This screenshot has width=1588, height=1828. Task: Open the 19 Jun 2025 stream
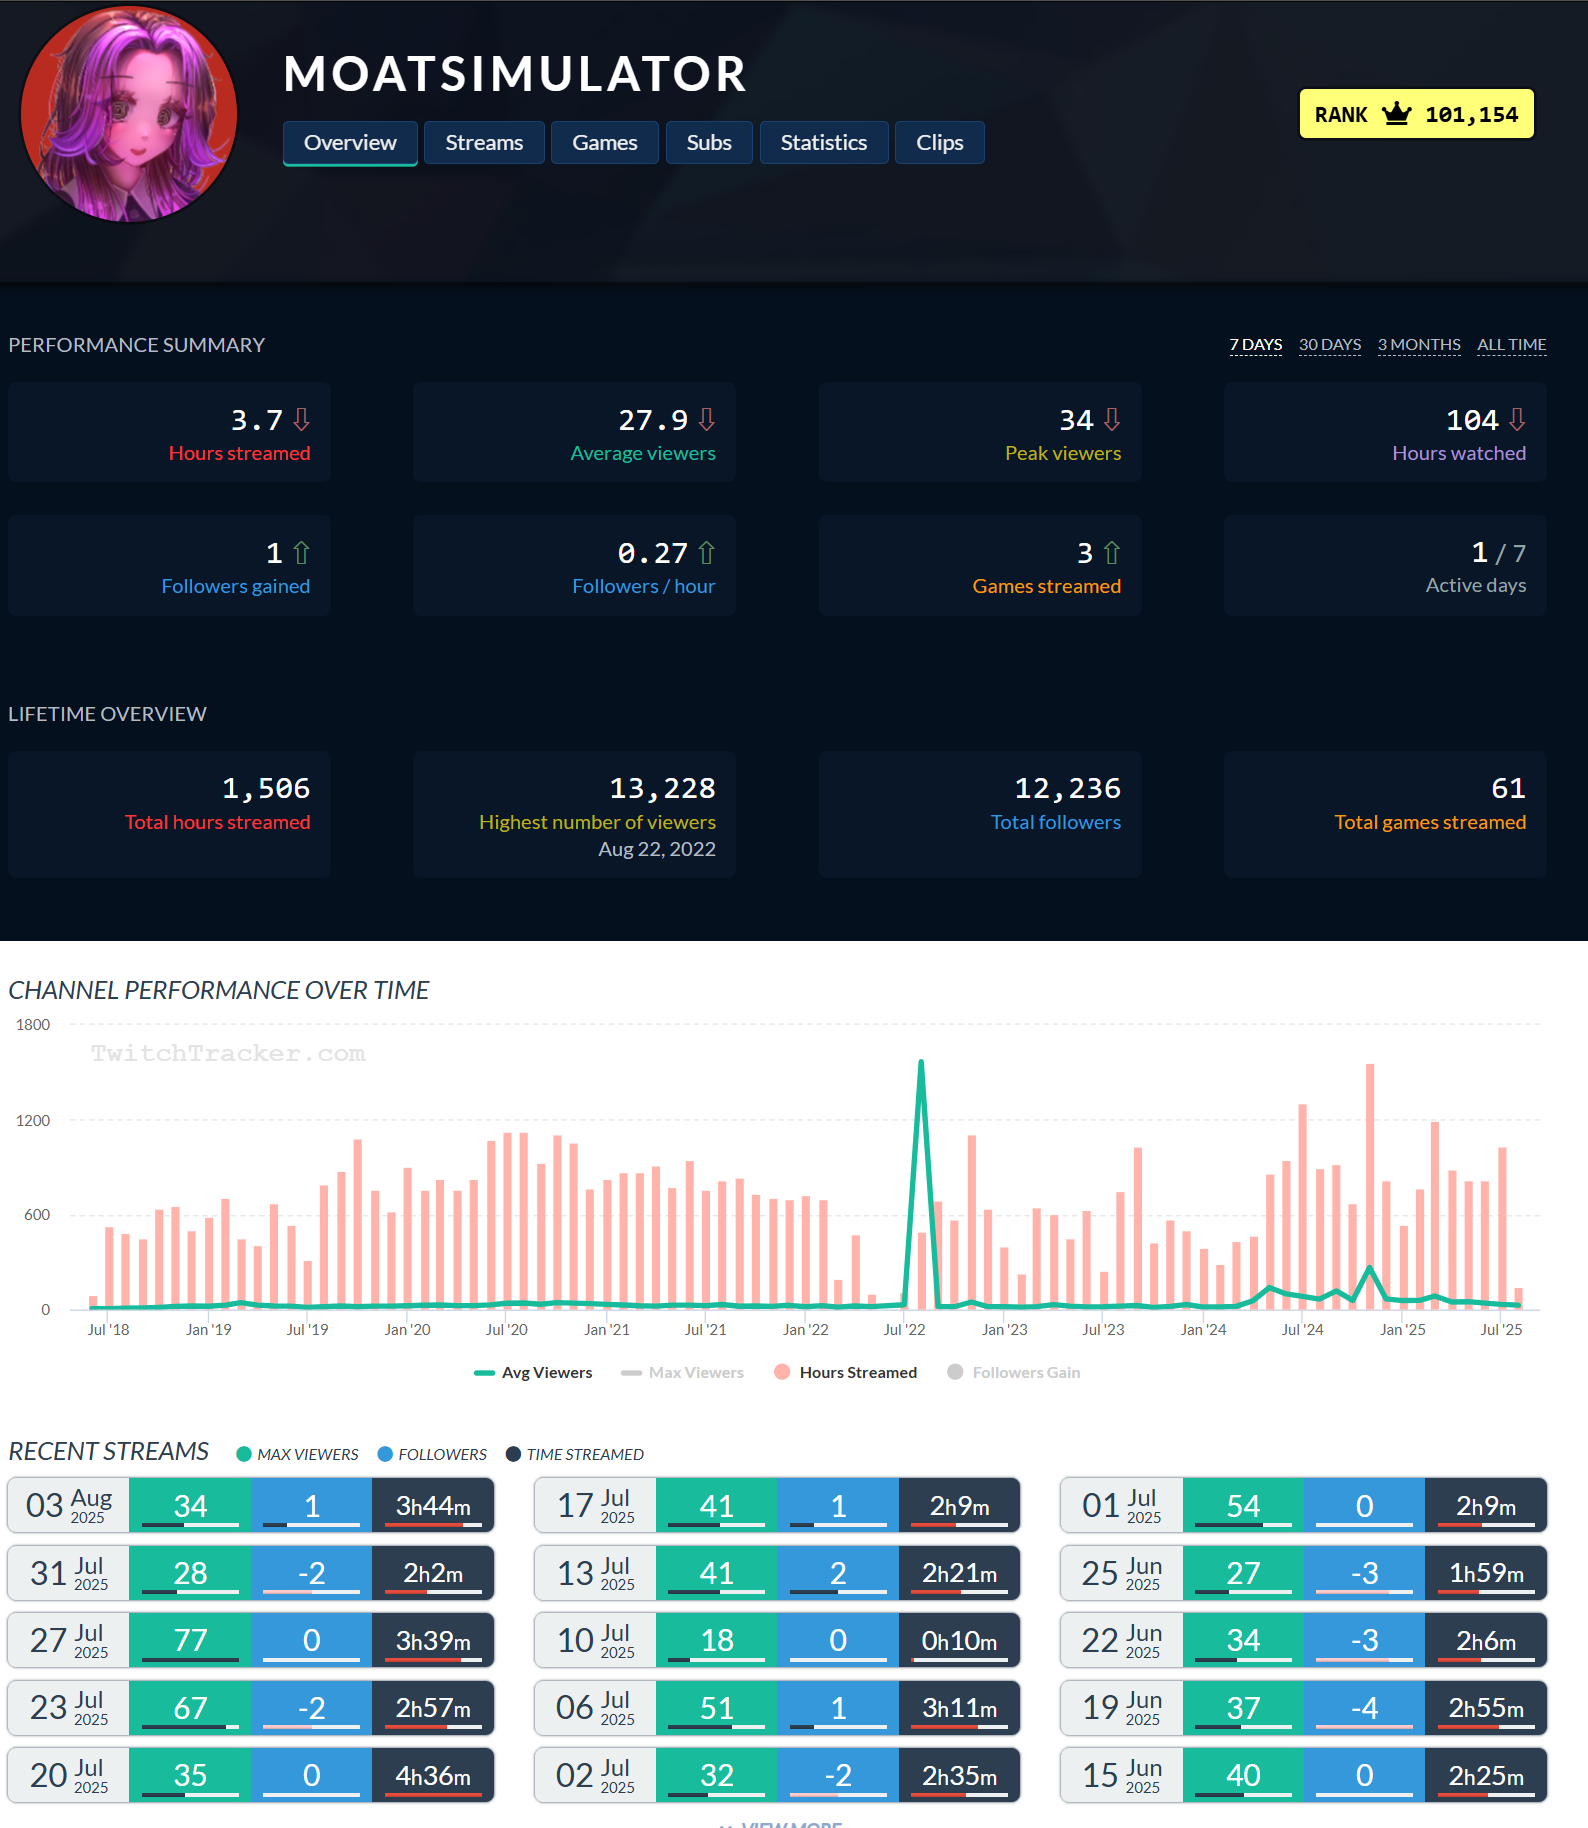1304,1707
